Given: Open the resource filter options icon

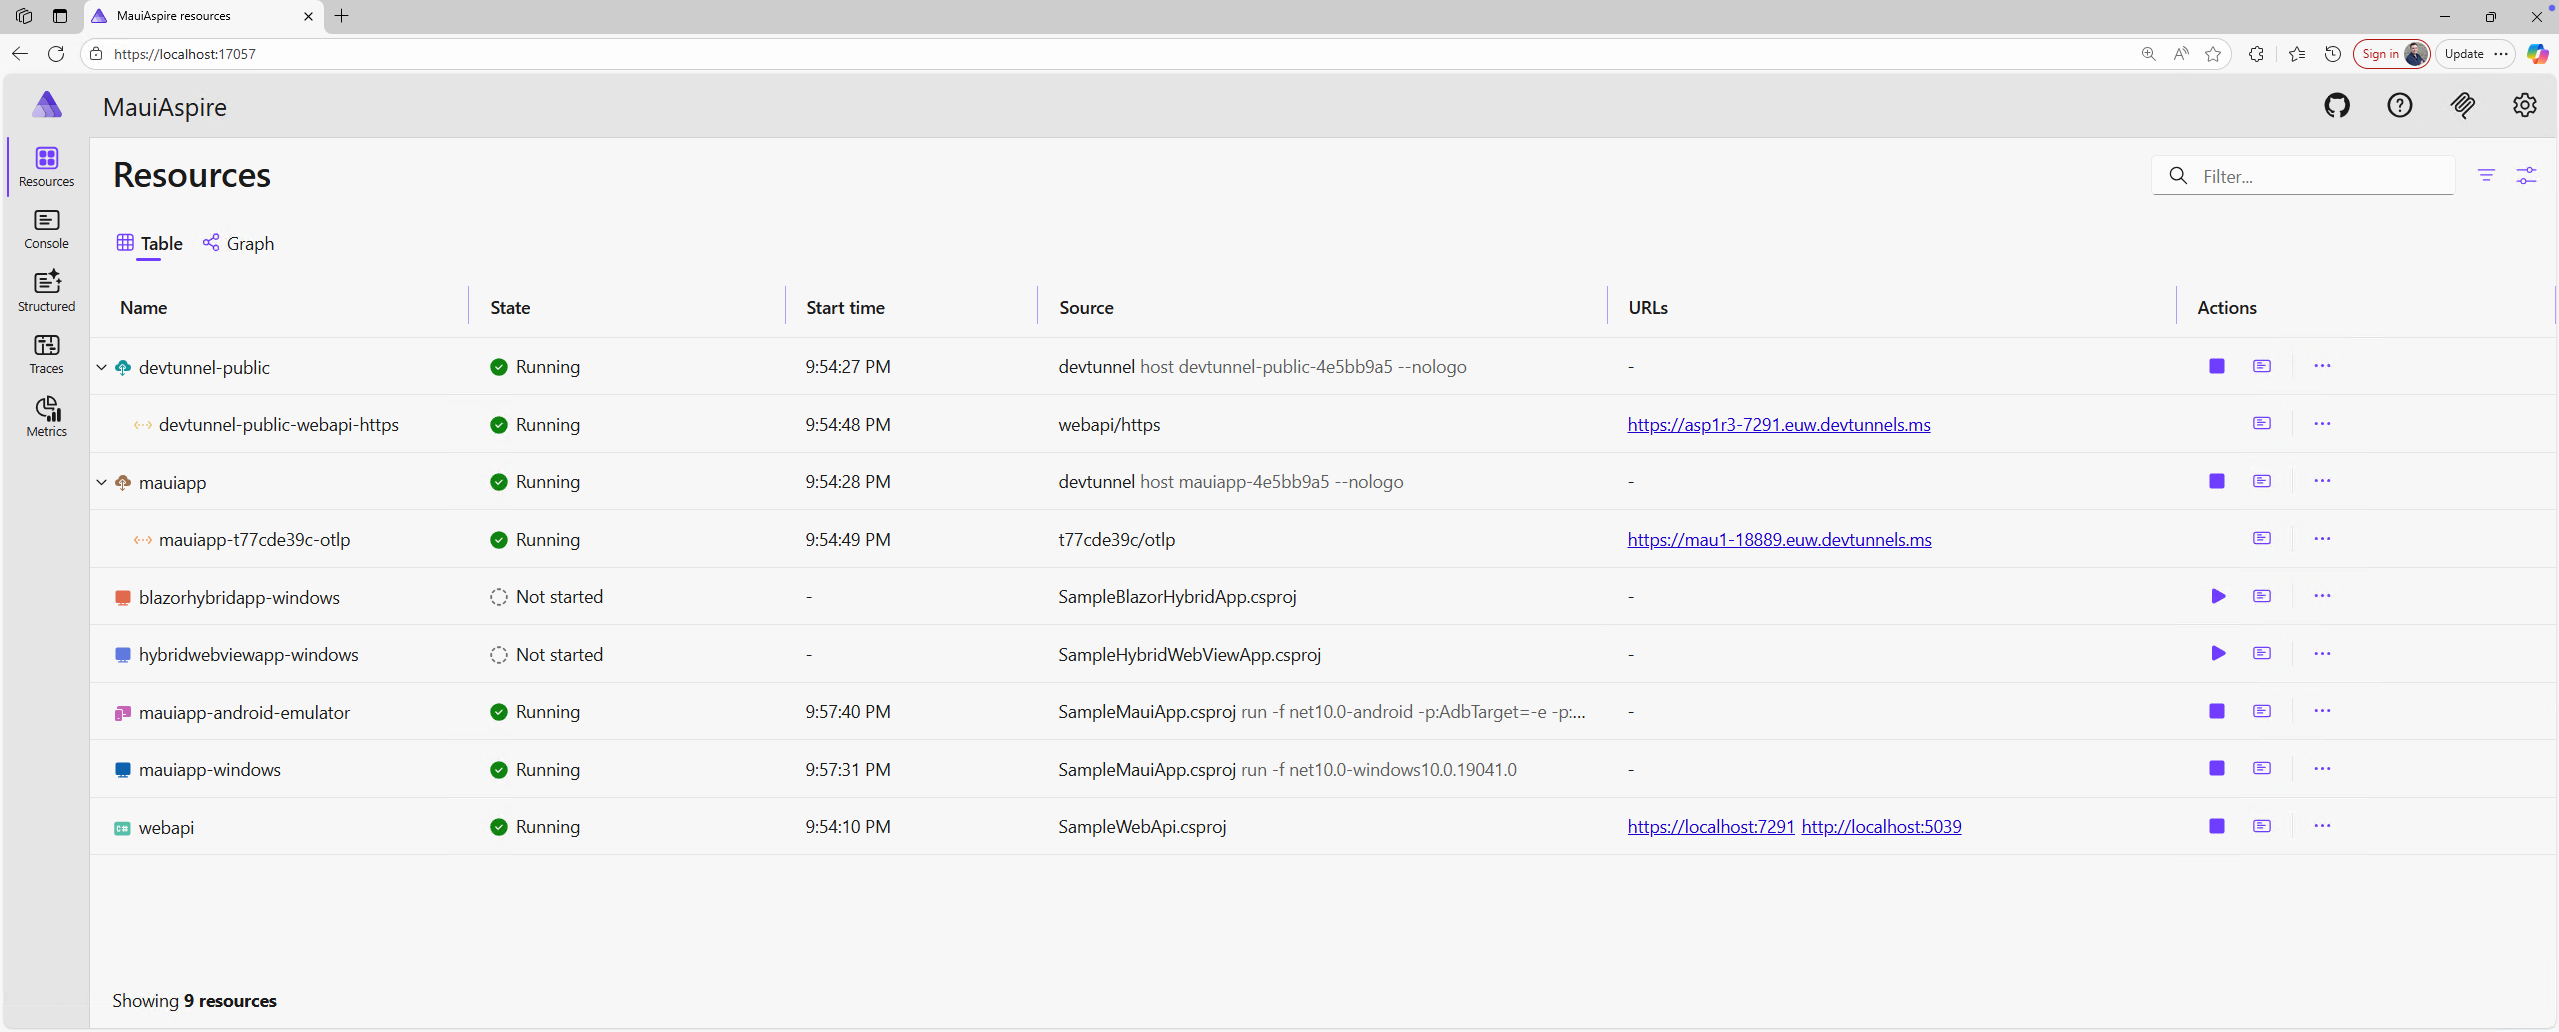Looking at the screenshot, I should [x=2485, y=176].
